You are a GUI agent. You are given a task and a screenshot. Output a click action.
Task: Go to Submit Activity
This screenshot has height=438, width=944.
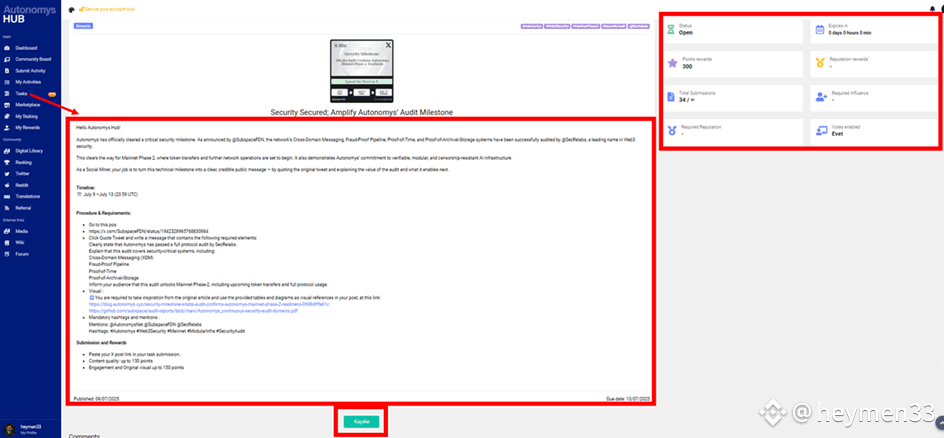pyautogui.click(x=30, y=70)
